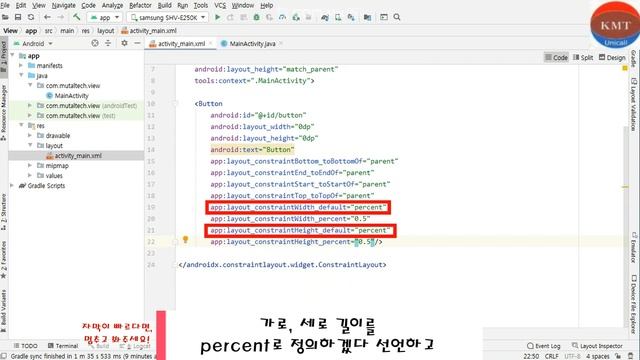Switch to the MainActivity.java tab
Viewport: 640px width, 360px height.
coord(252,43)
